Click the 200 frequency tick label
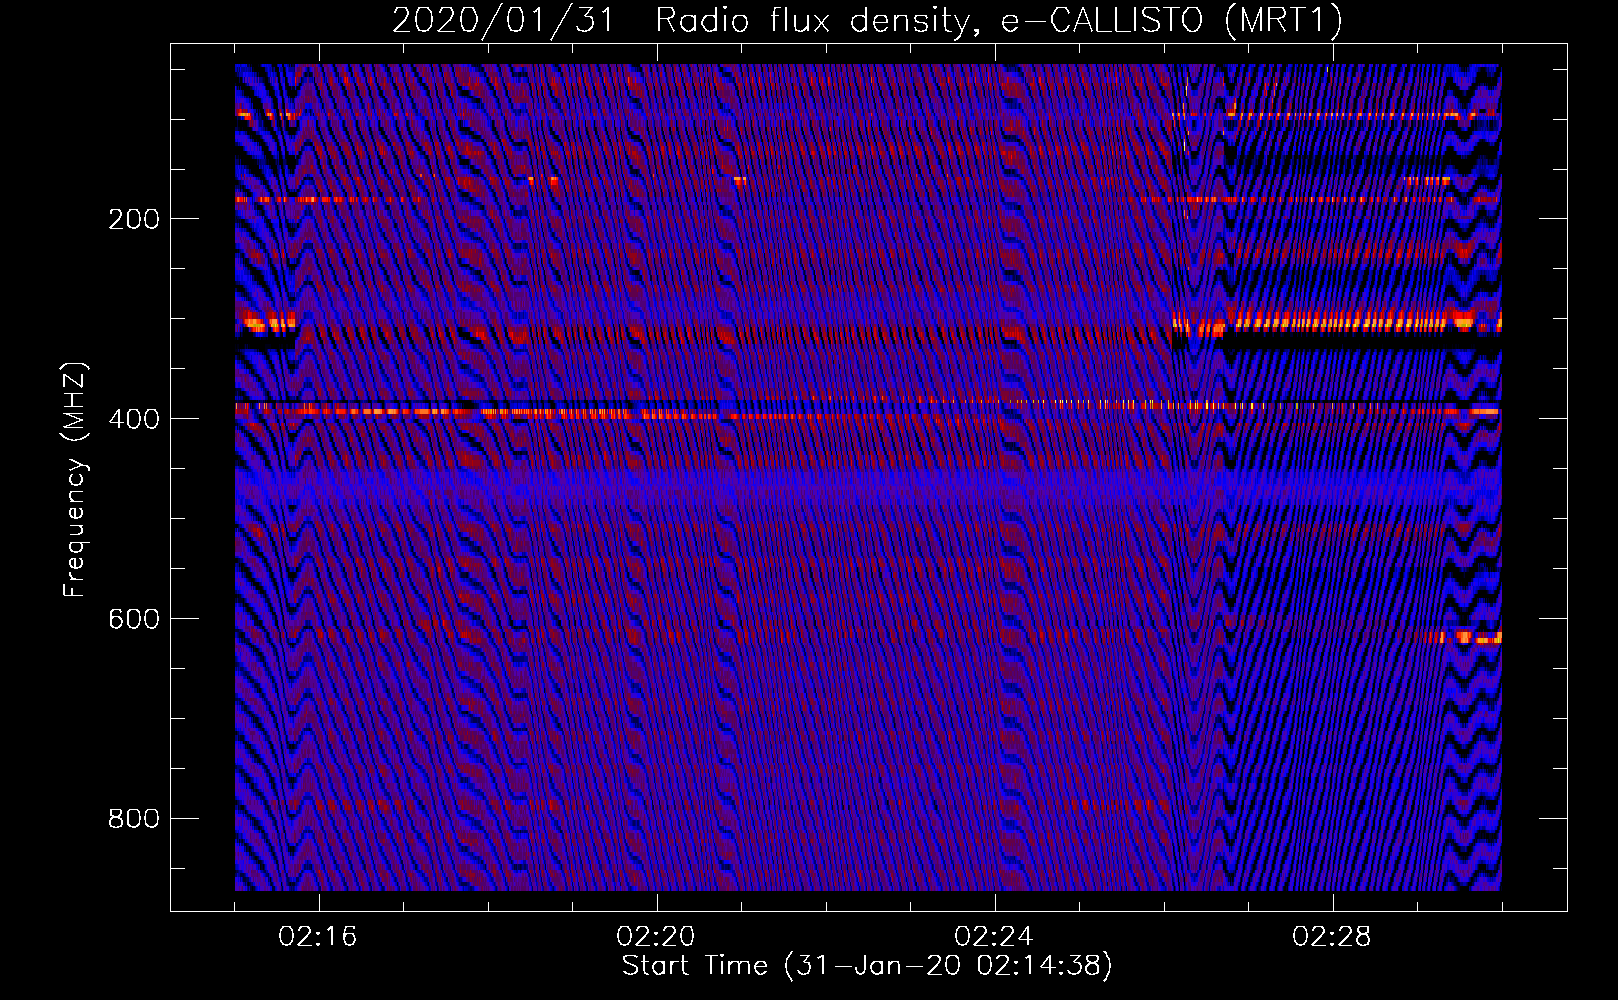The image size is (1618, 1000). [134, 219]
